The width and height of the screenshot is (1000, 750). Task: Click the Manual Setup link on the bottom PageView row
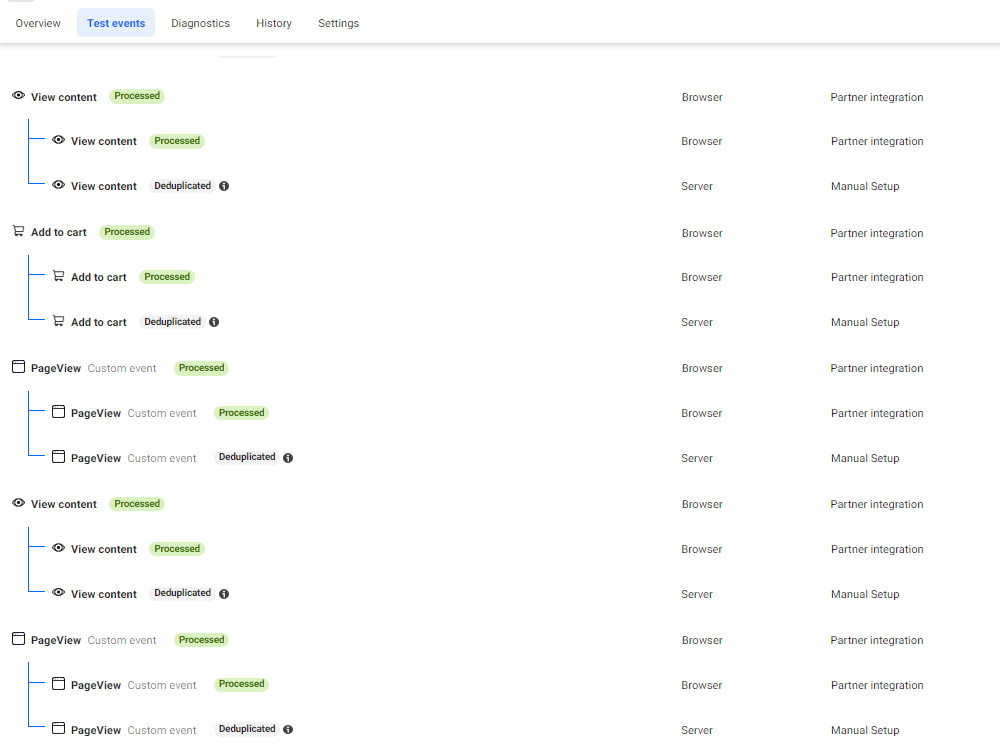coord(864,730)
